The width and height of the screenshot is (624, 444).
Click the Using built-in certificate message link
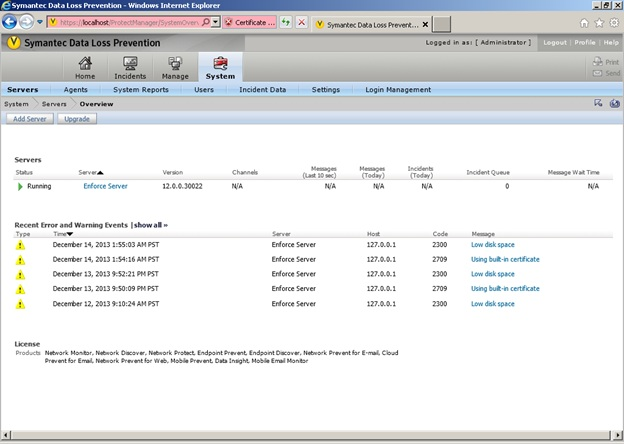[x=505, y=259]
